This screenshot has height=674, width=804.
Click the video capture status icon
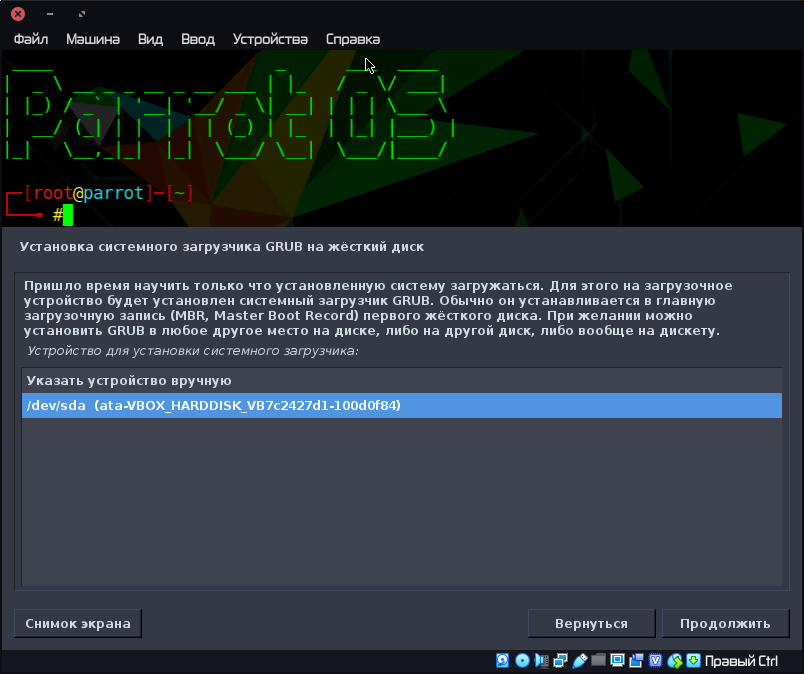[x=636, y=661]
